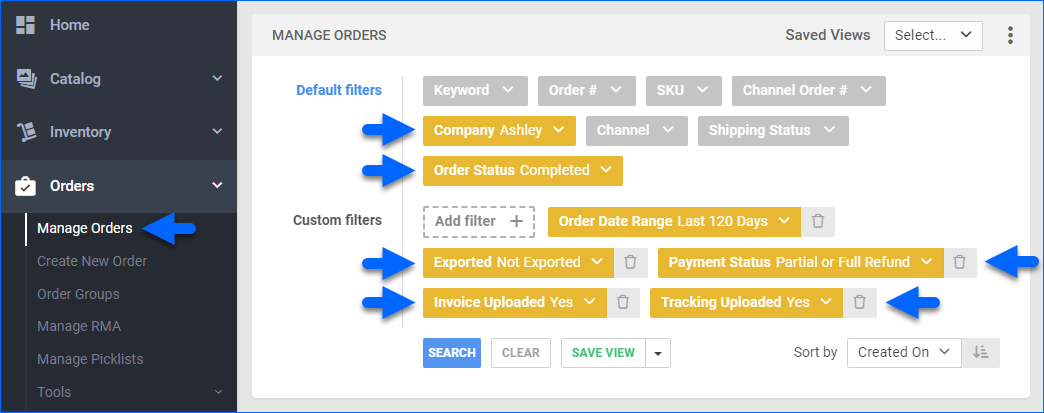
Task: Click the Clear button
Action: (x=521, y=353)
